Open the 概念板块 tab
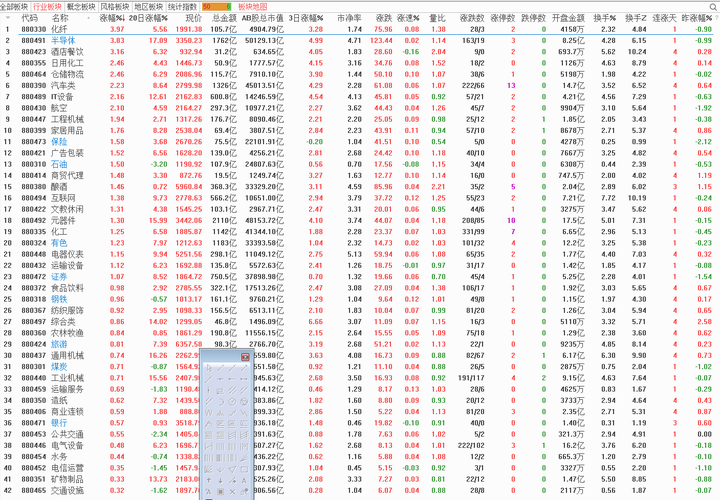The height and width of the screenshot is (500, 720). click(x=81, y=7)
